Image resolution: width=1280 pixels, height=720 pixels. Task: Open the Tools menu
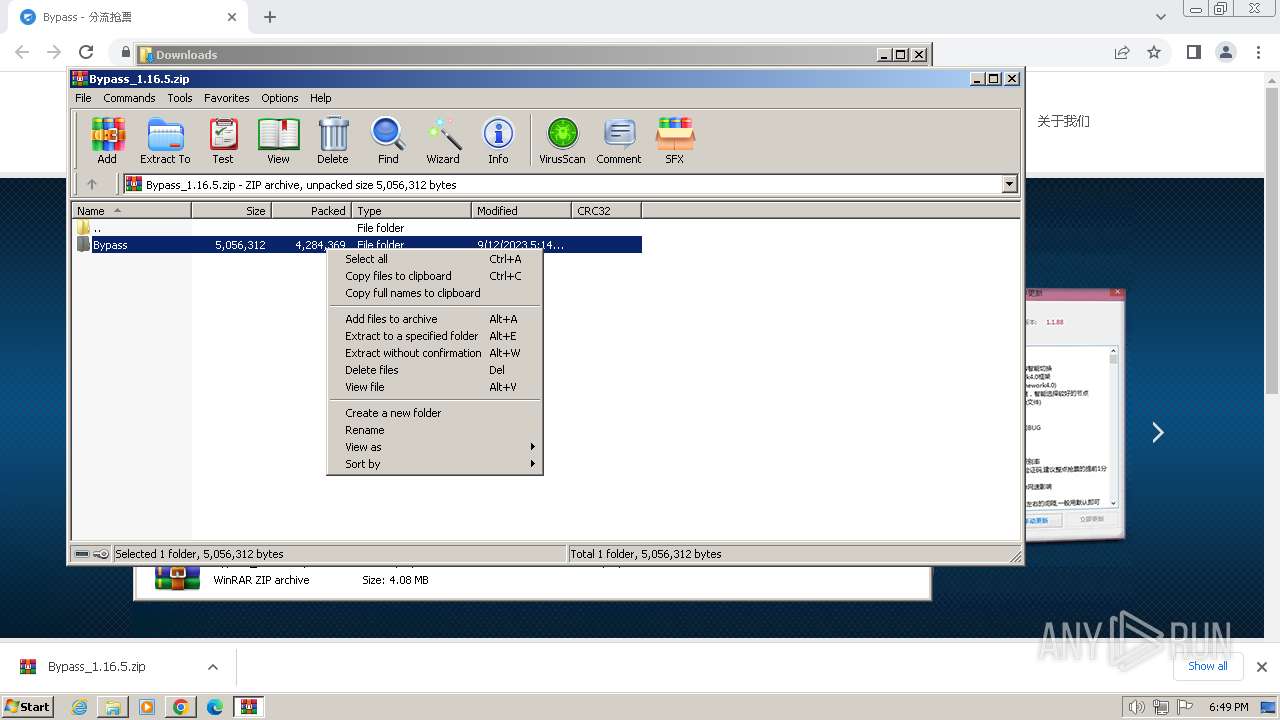pyautogui.click(x=180, y=98)
